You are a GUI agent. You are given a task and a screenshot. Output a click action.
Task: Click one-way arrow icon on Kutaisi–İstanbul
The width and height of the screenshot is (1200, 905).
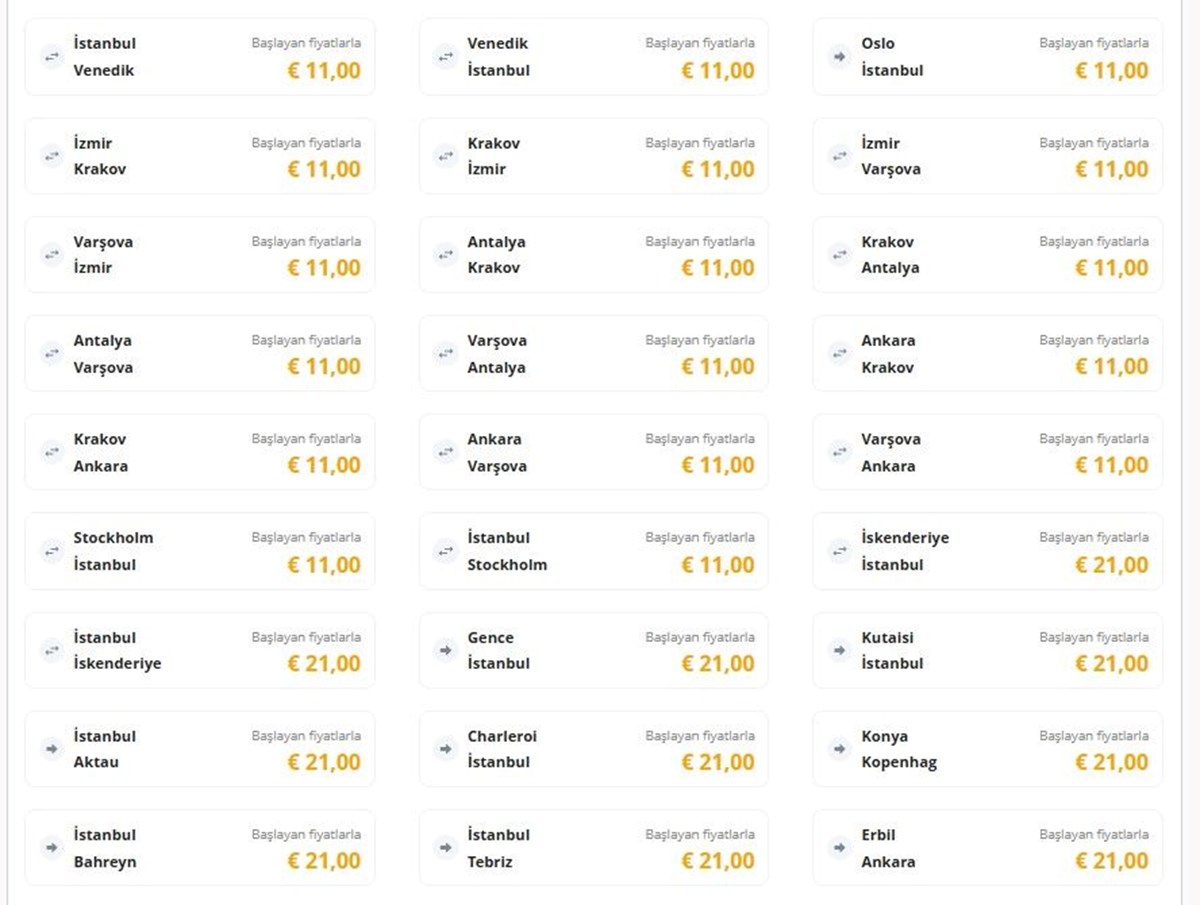point(840,650)
